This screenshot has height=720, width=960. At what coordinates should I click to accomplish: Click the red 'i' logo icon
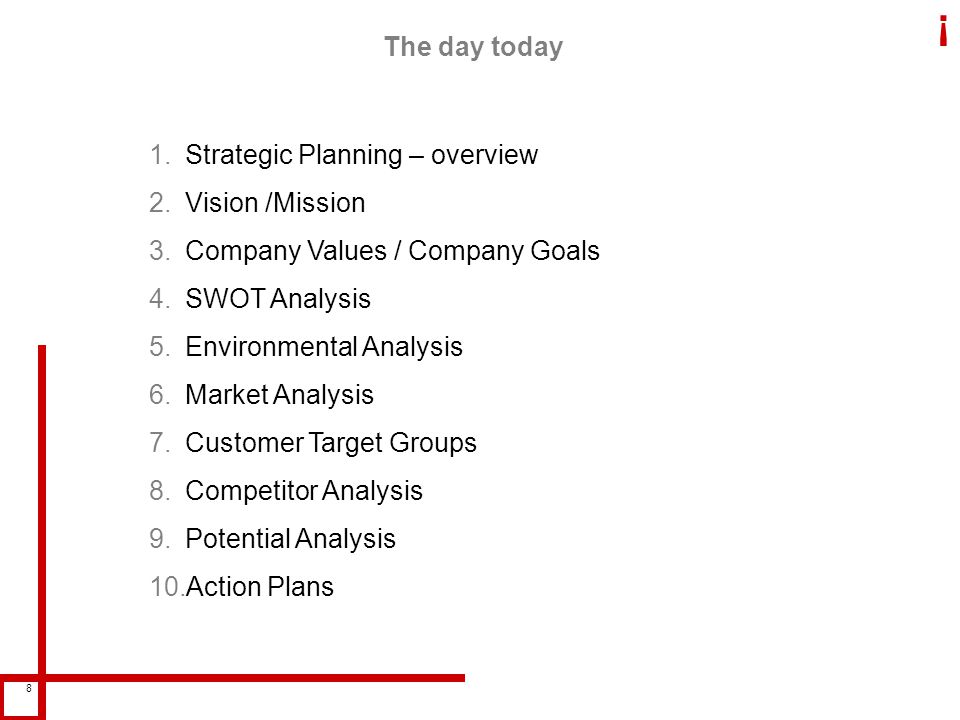click(943, 31)
